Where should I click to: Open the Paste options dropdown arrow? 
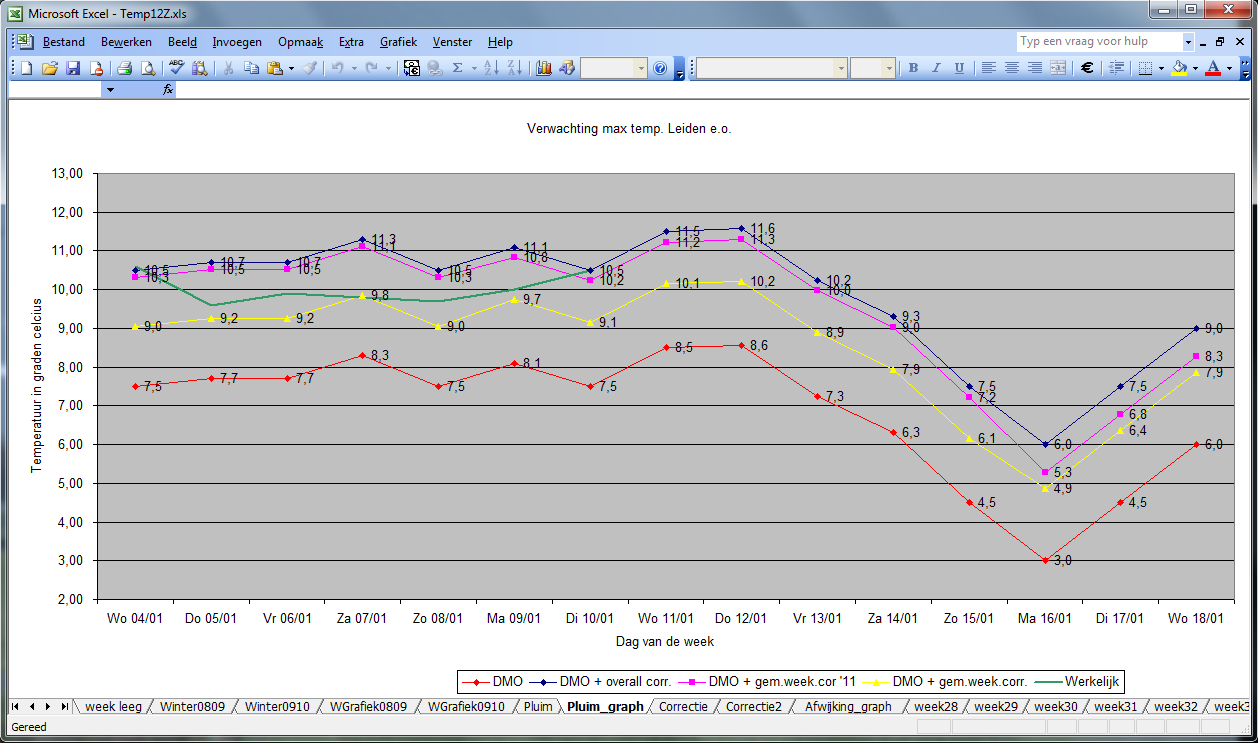point(291,68)
